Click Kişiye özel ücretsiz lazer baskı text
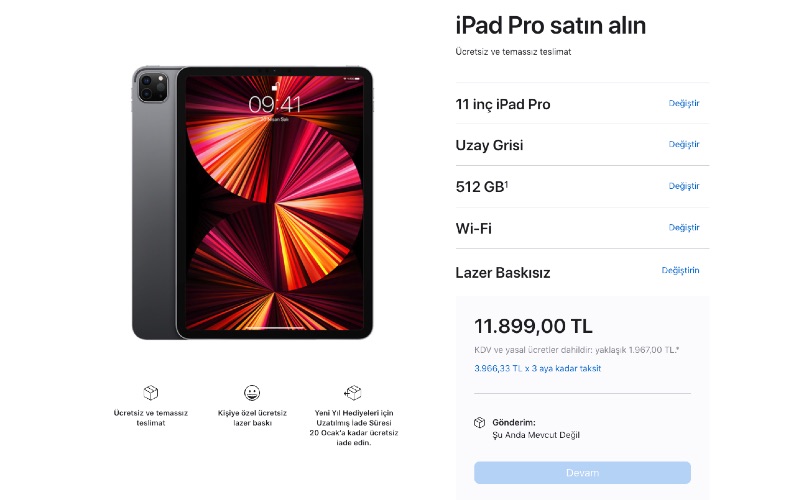This screenshot has height=500, width=808. coord(252,418)
